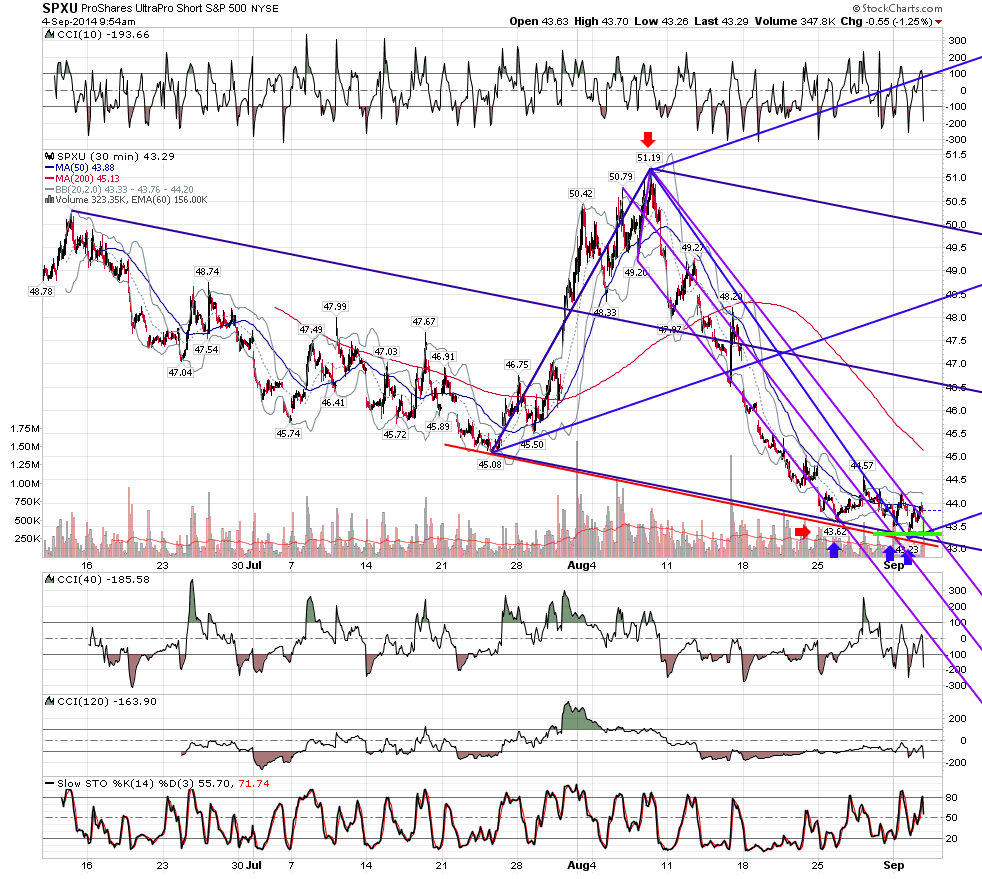
Task: Click the CCI(40) indicator panel icon
Action: (x=49, y=580)
